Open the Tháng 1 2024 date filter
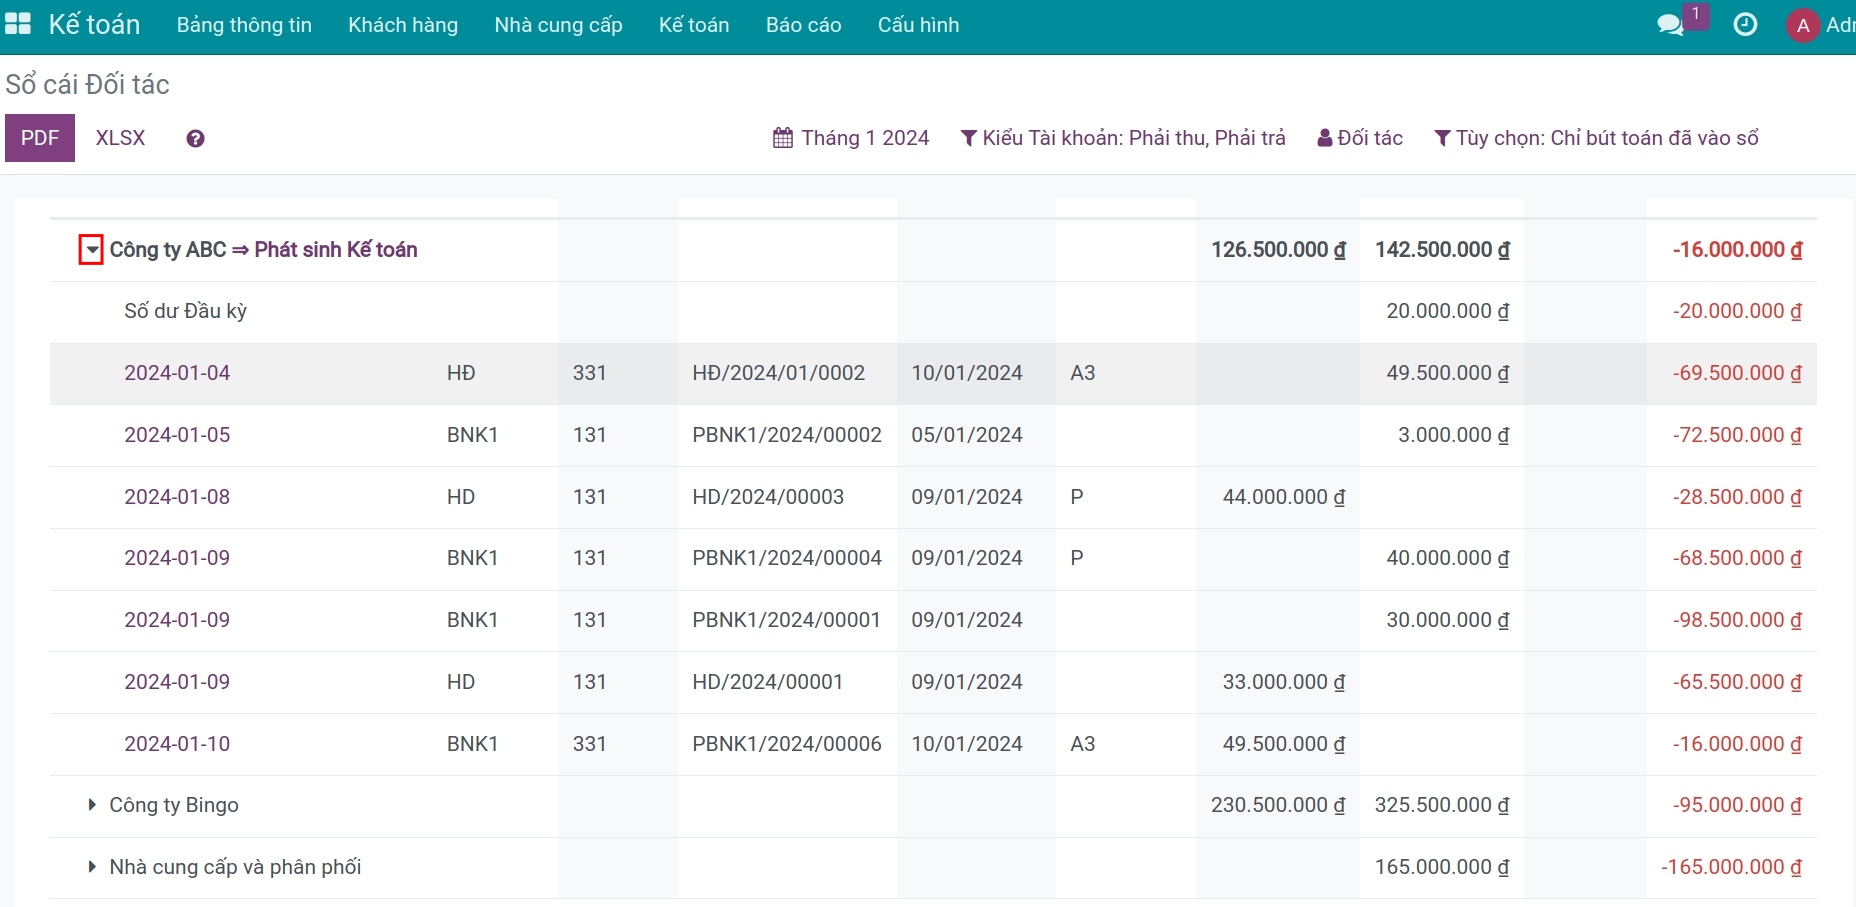1856x907 pixels. pos(851,138)
